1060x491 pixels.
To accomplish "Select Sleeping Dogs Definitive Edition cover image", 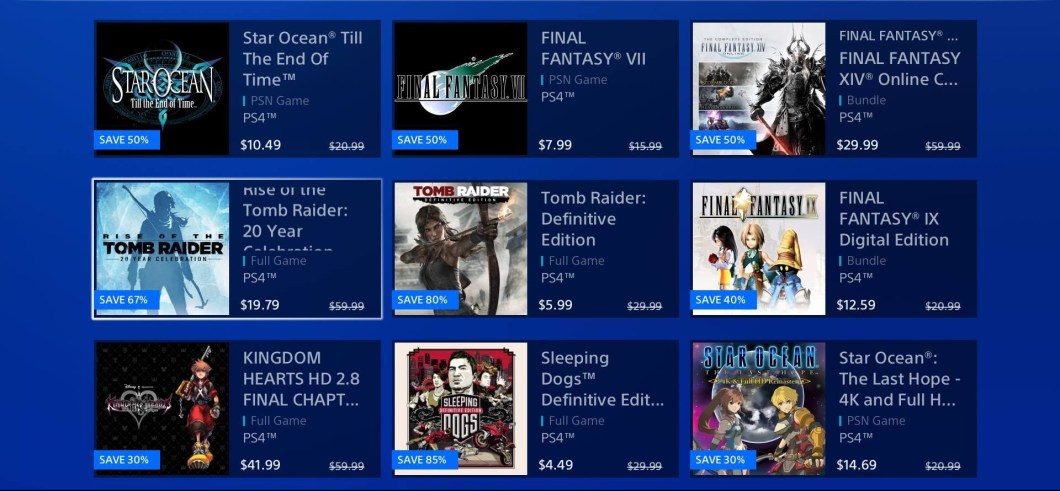I will pyautogui.click(x=460, y=408).
